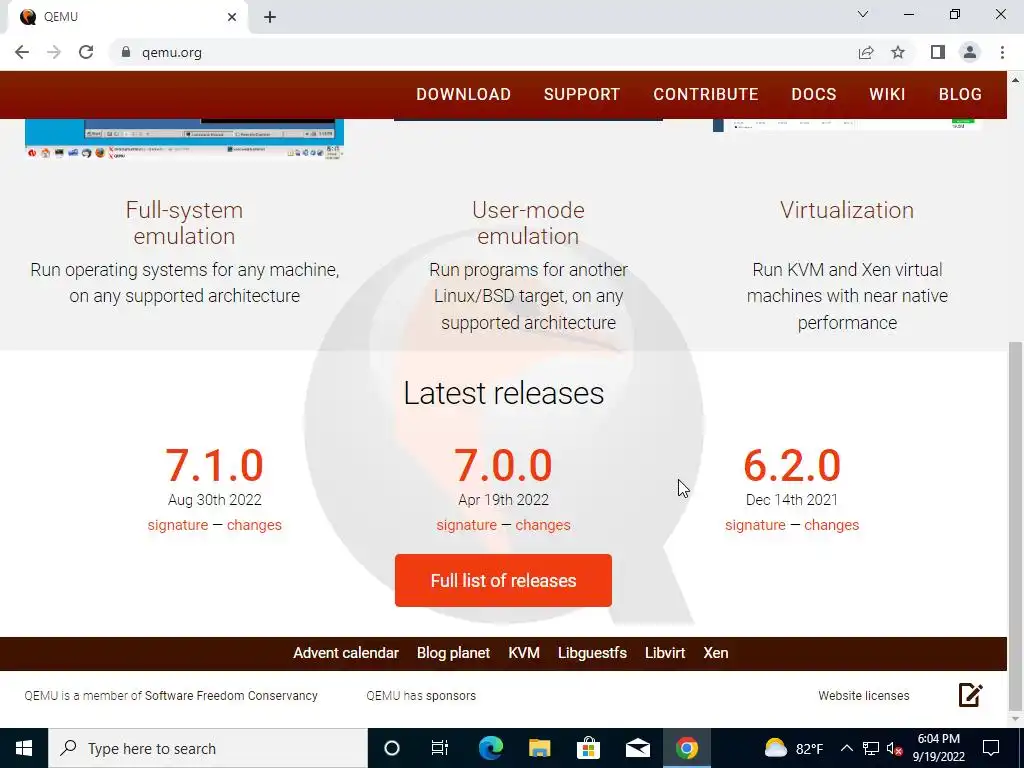The height and width of the screenshot is (768, 1024).
Task: Open changes link for 7.1.0
Action: click(x=254, y=525)
